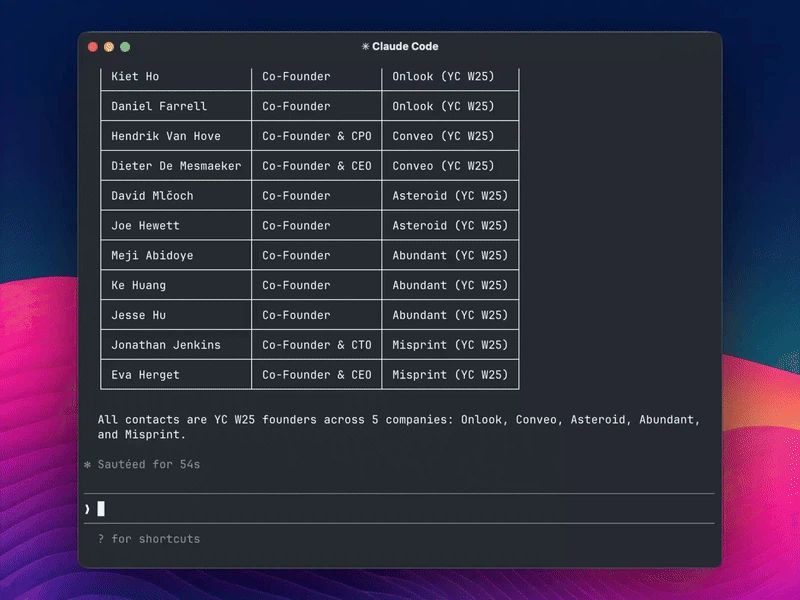Select the name cell 'Dieter De Mesmaeker'
This screenshot has width=800, height=600.
[176, 166]
